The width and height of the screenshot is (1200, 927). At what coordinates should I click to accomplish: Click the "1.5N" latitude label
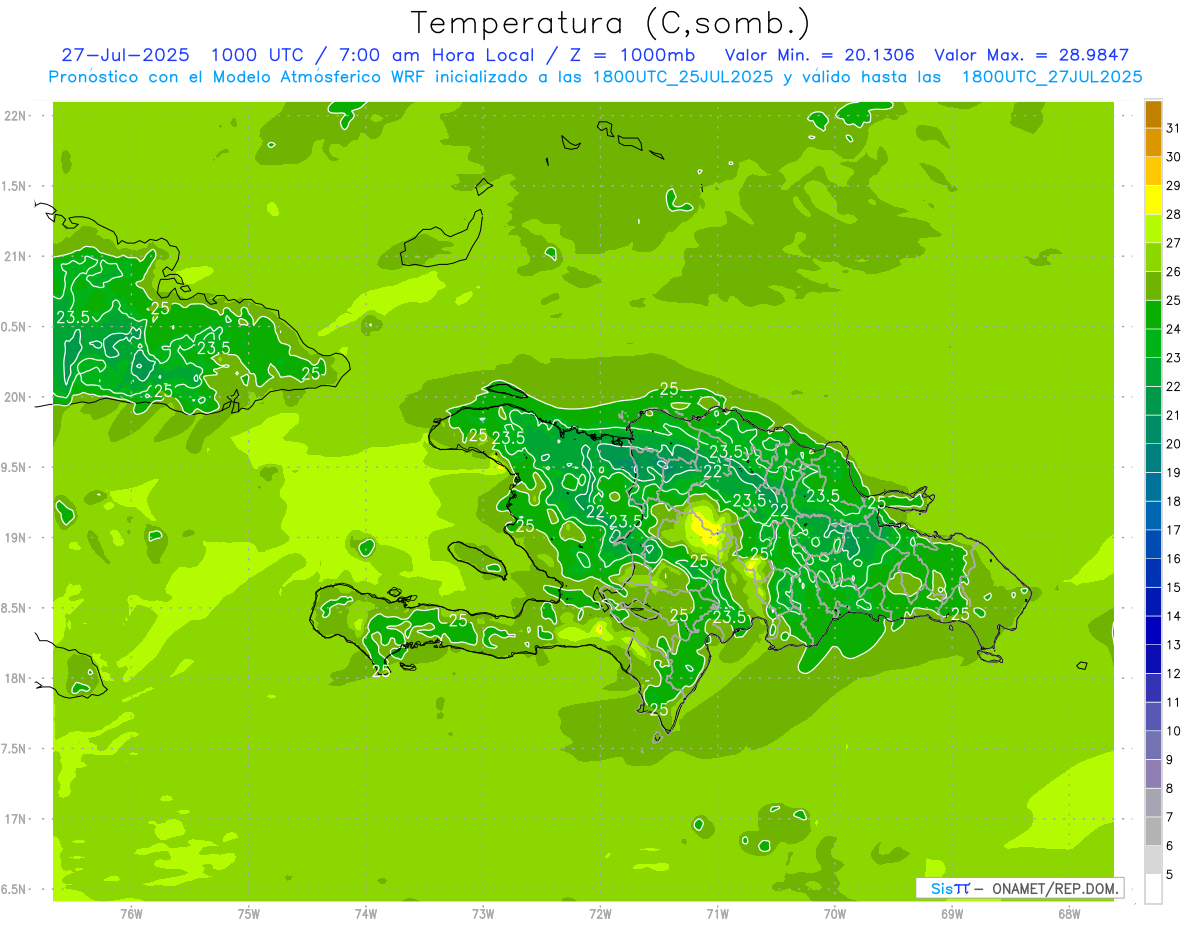pyautogui.click(x=15, y=186)
